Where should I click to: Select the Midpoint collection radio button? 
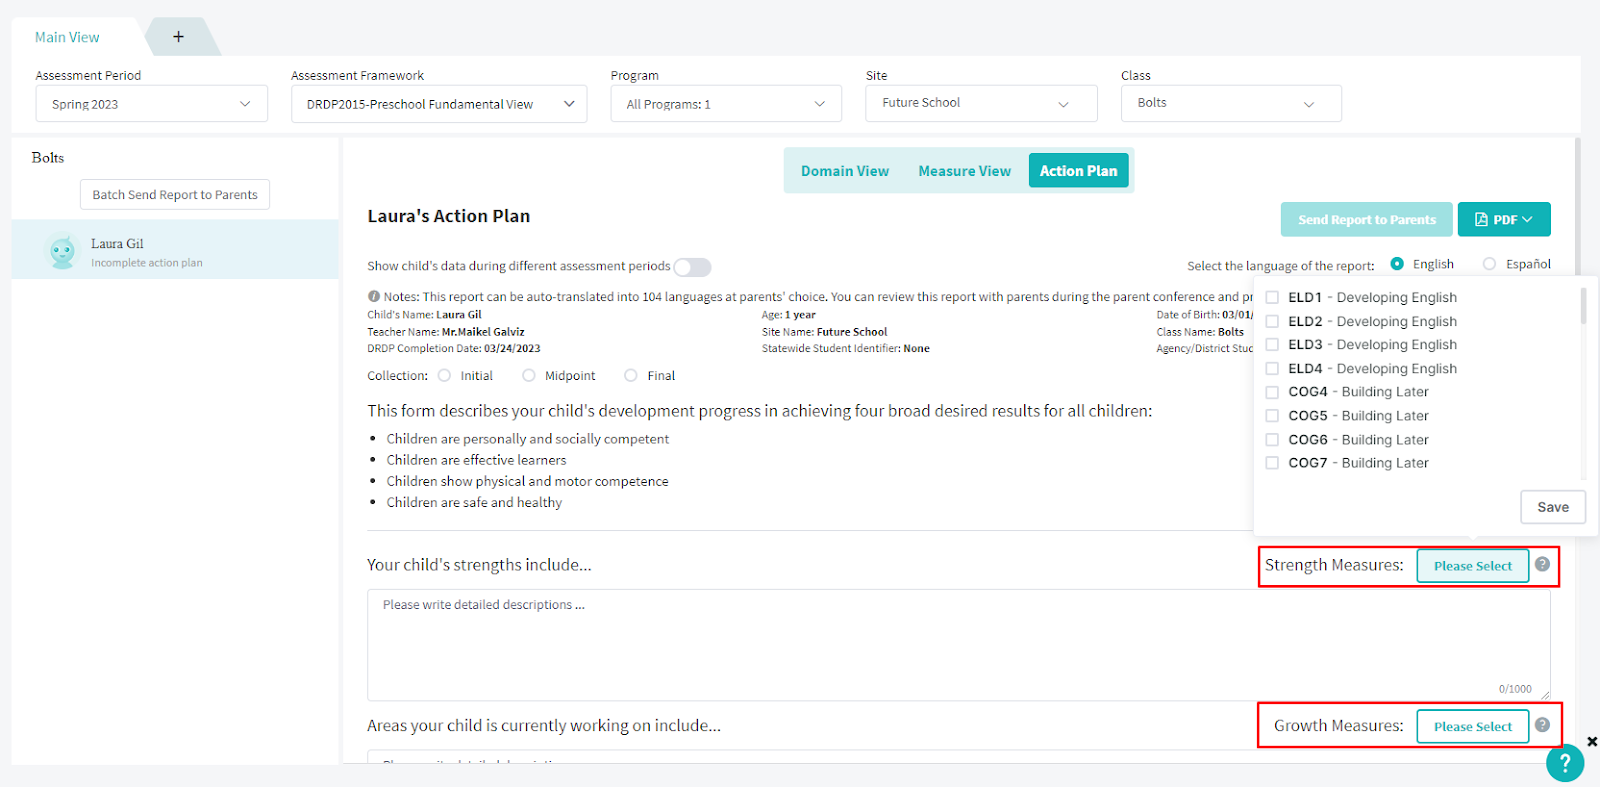coord(529,376)
